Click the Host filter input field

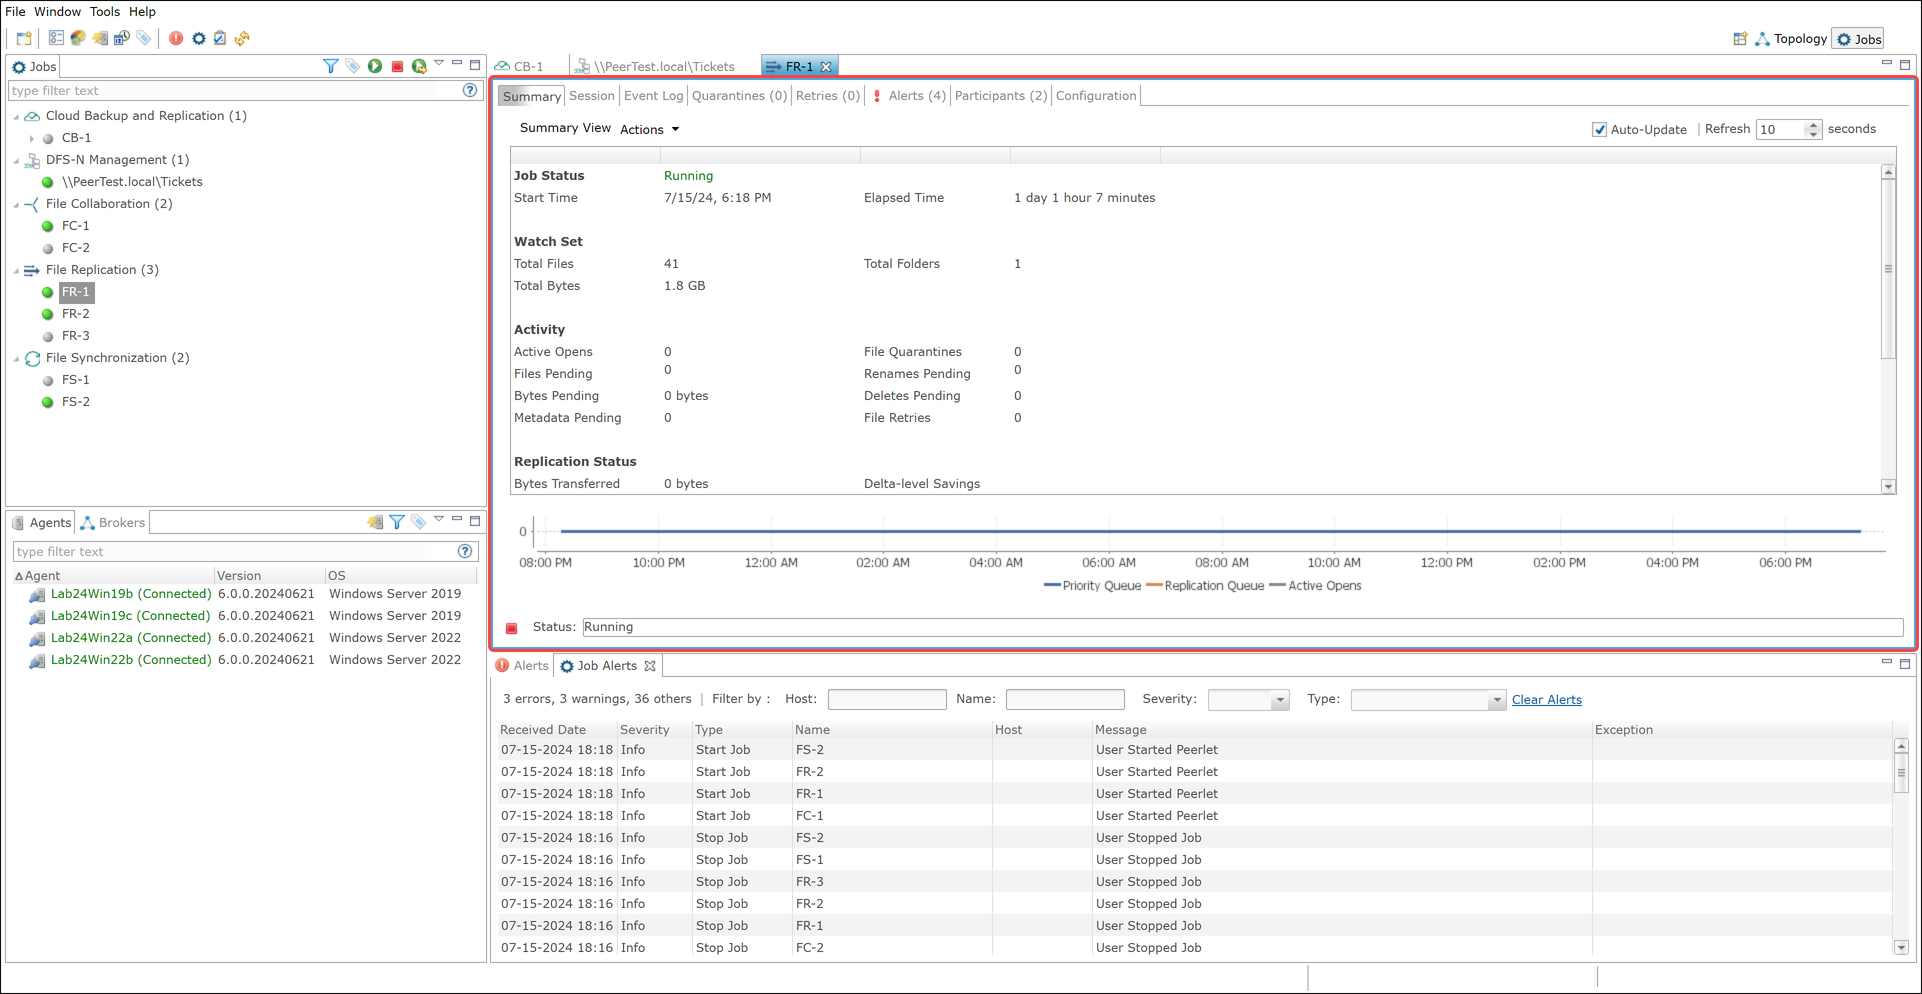tap(887, 700)
